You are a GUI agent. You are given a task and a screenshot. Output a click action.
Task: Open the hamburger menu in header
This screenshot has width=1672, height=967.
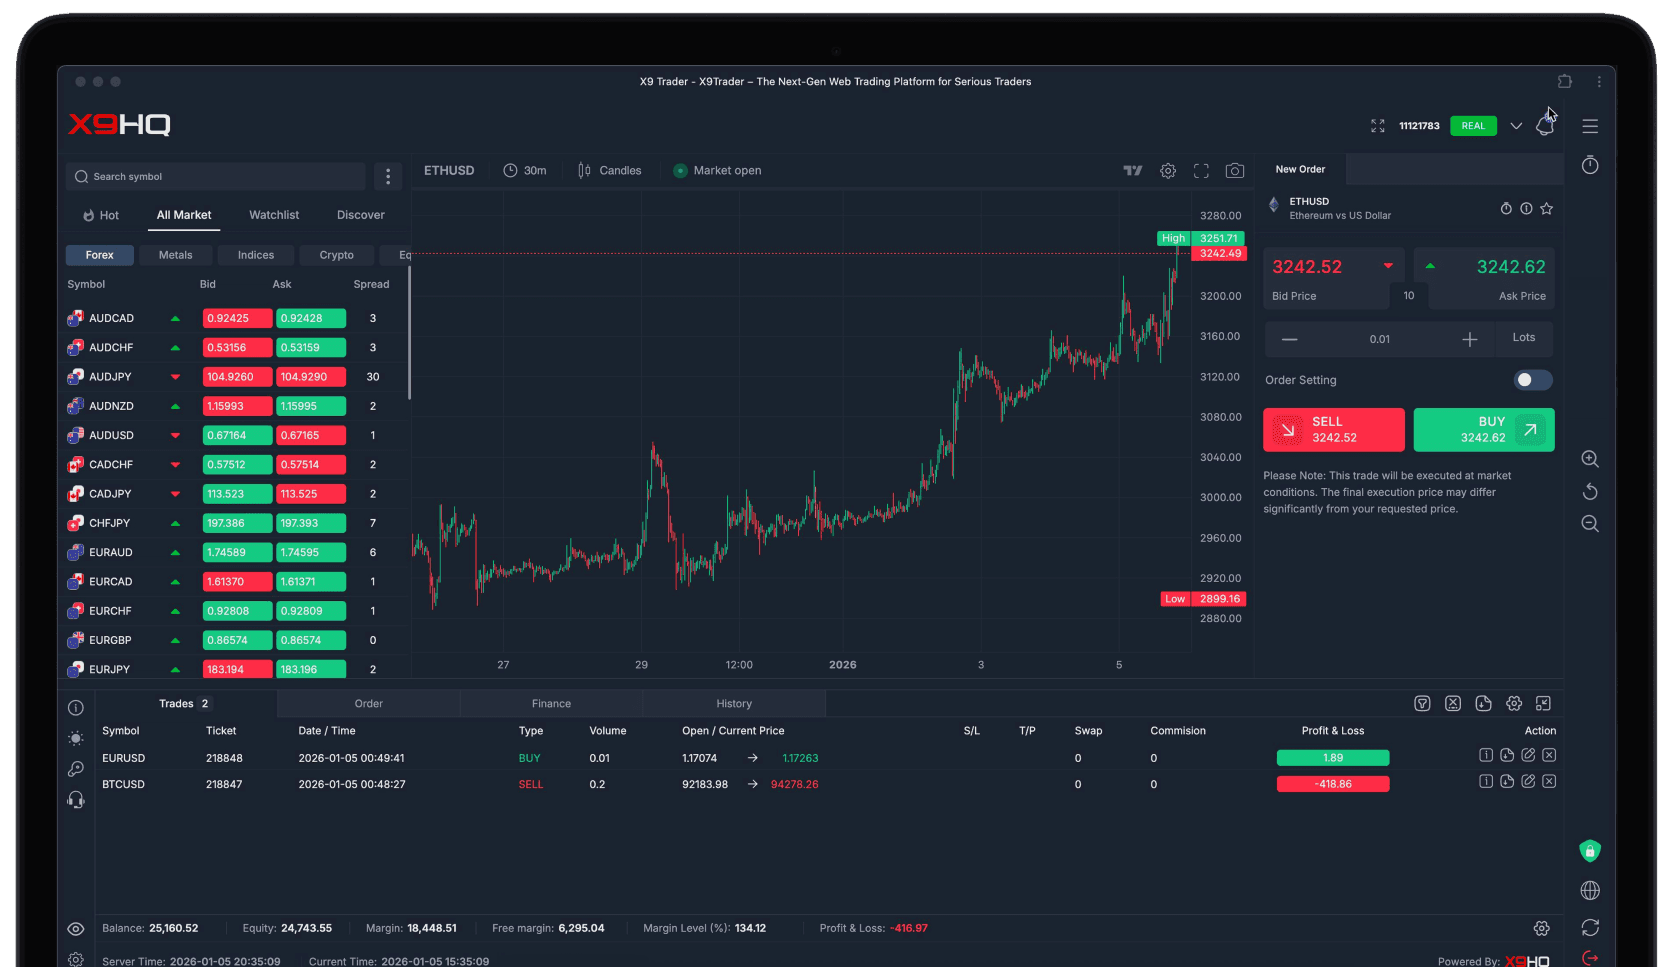click(x=1590, y=126)
